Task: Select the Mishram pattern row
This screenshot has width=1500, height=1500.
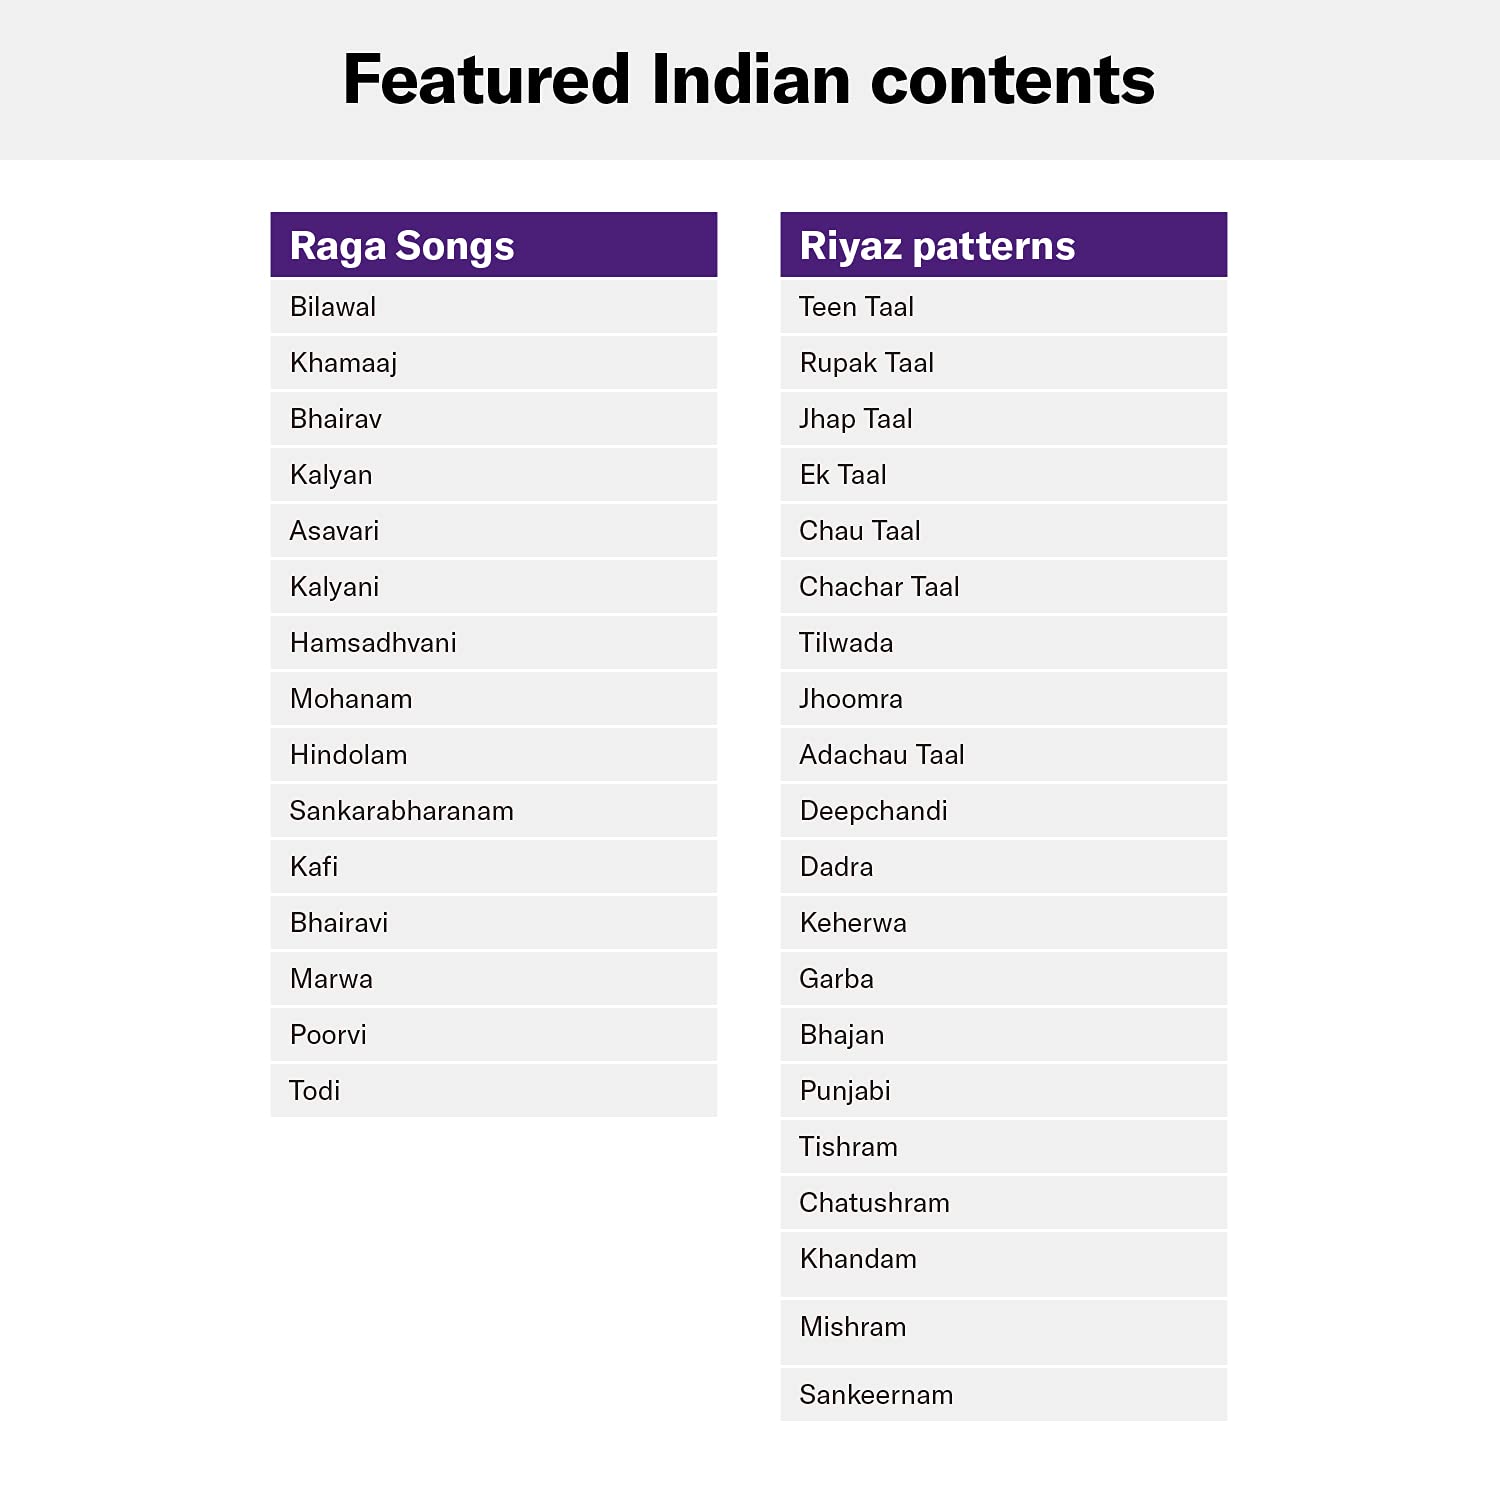Action: (853, 1327)
